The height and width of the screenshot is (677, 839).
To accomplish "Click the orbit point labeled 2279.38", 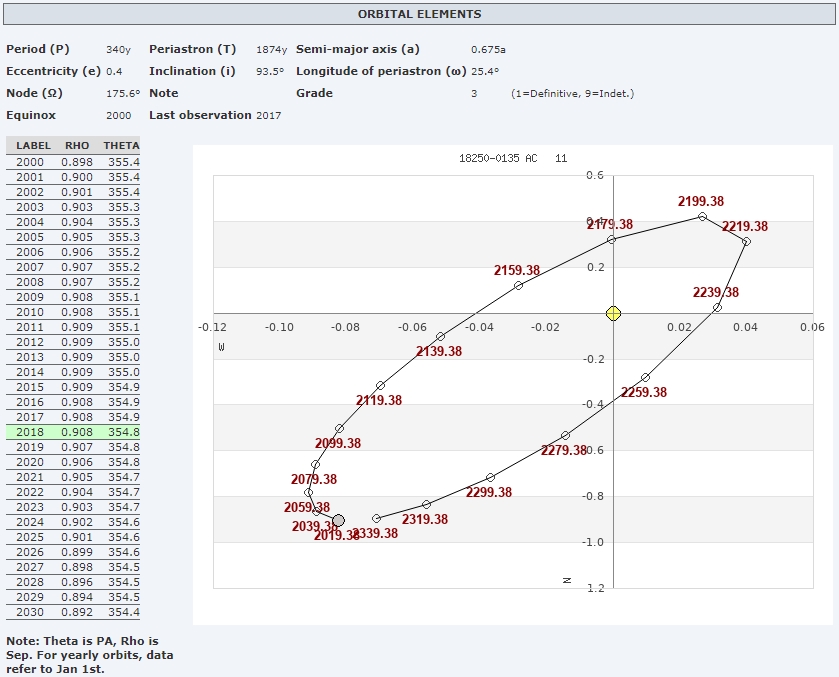I will (x=565, y=435).
